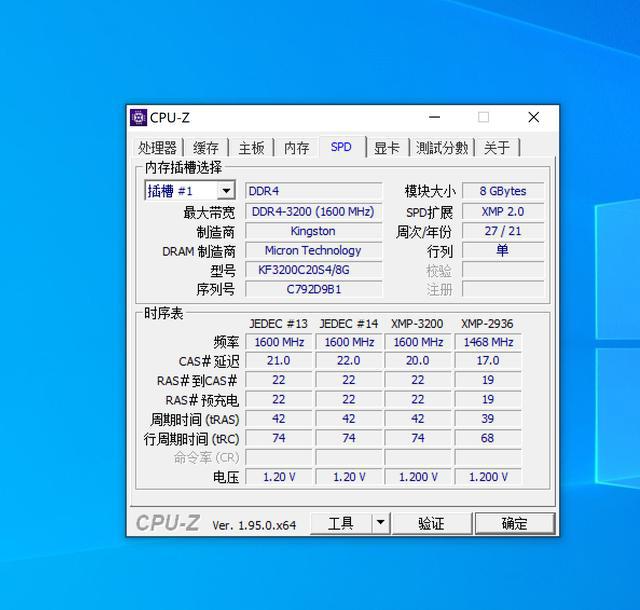Click the CAS latency 20.0 cell
This screenshot has width=640, height=610.
pos(418,361)
